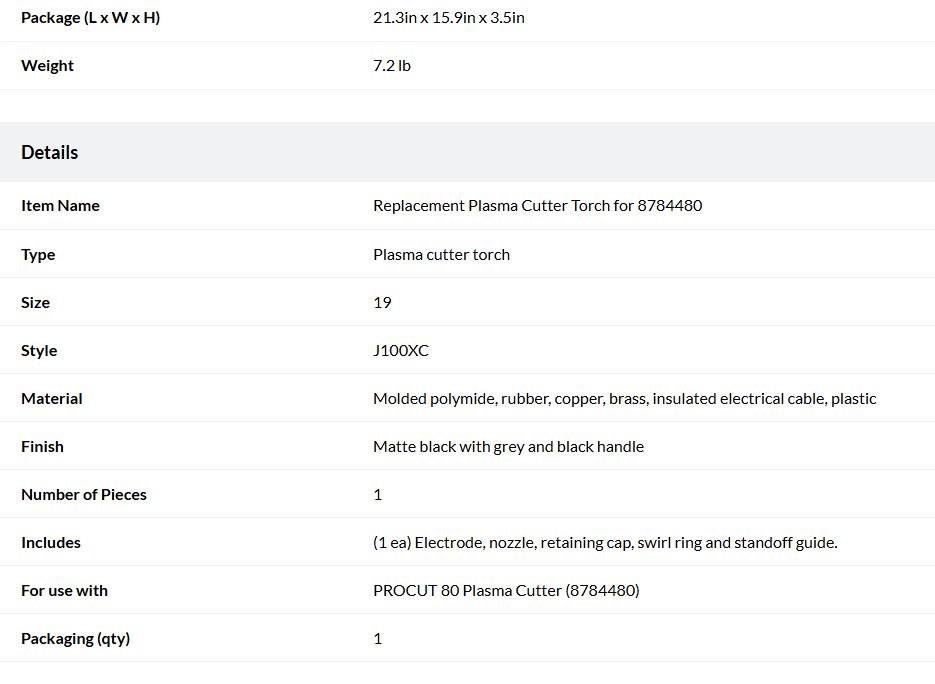This screenshot has height=684, width=935.
Task: Click the Molded polymide material description
Action: [x=624, y=398]
